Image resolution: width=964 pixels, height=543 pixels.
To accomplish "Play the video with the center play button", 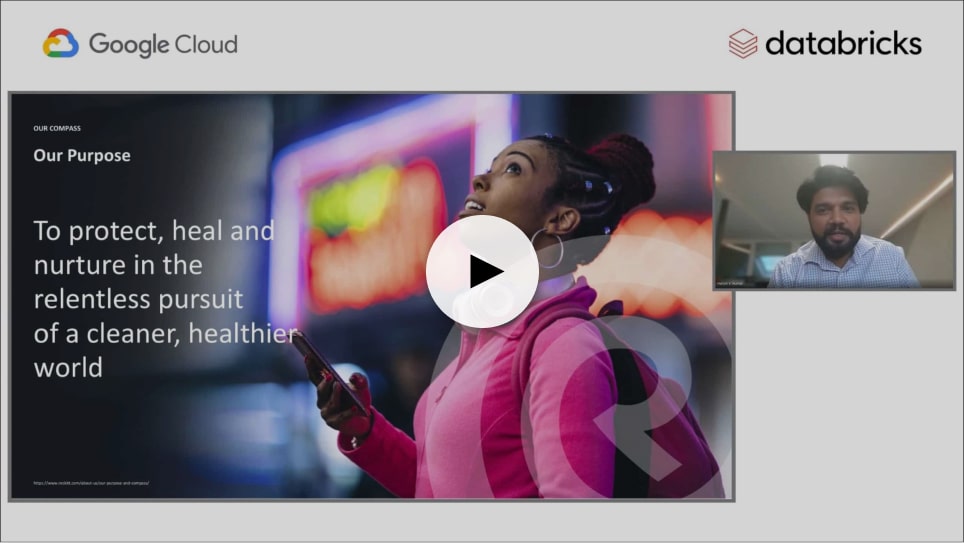I will 482,271.
